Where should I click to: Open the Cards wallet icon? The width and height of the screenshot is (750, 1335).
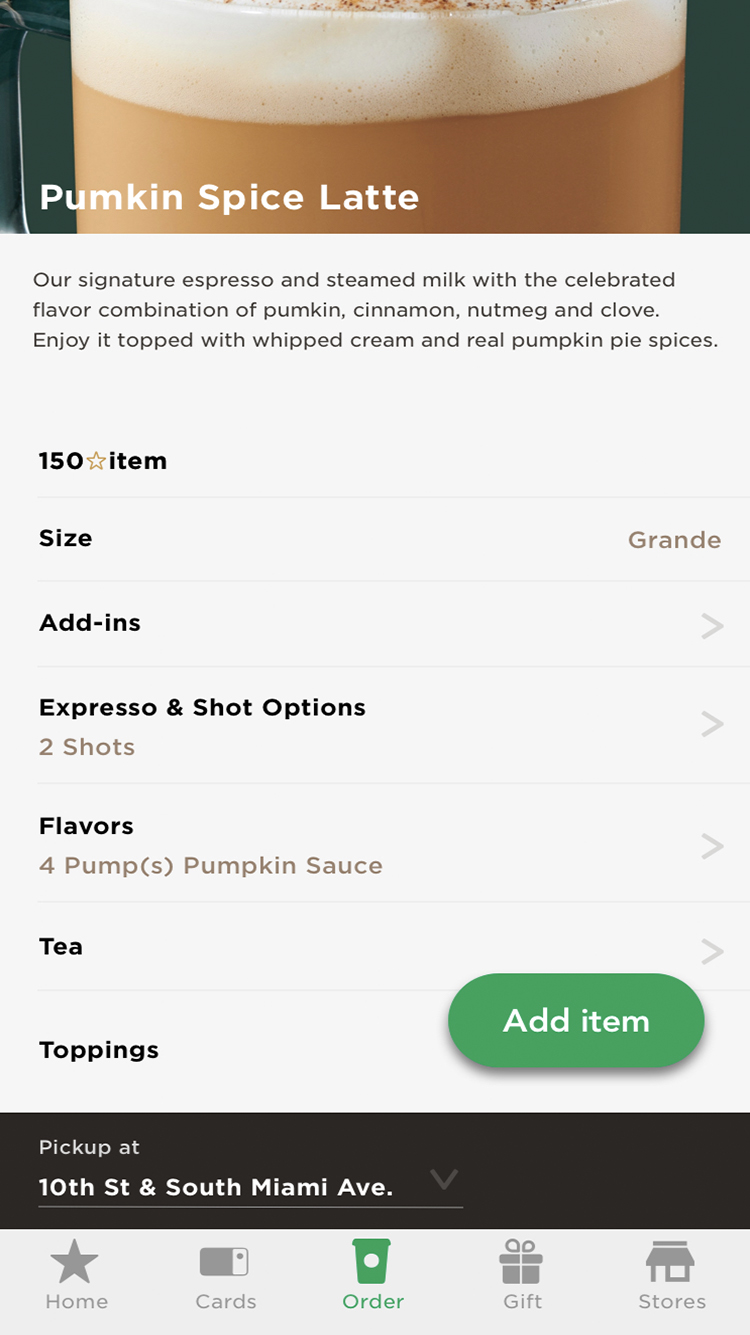(224, 1262)
